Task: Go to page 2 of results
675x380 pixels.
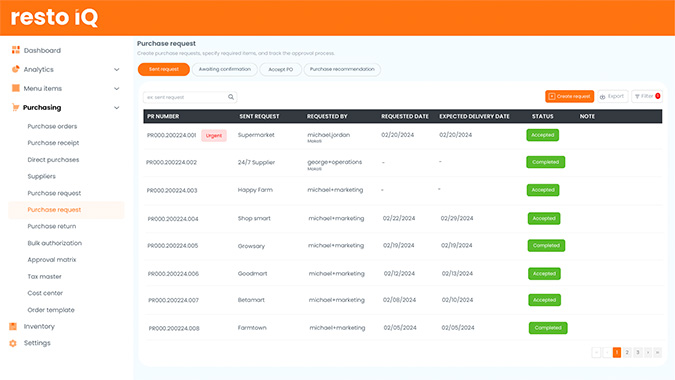Action: [627, 352]
